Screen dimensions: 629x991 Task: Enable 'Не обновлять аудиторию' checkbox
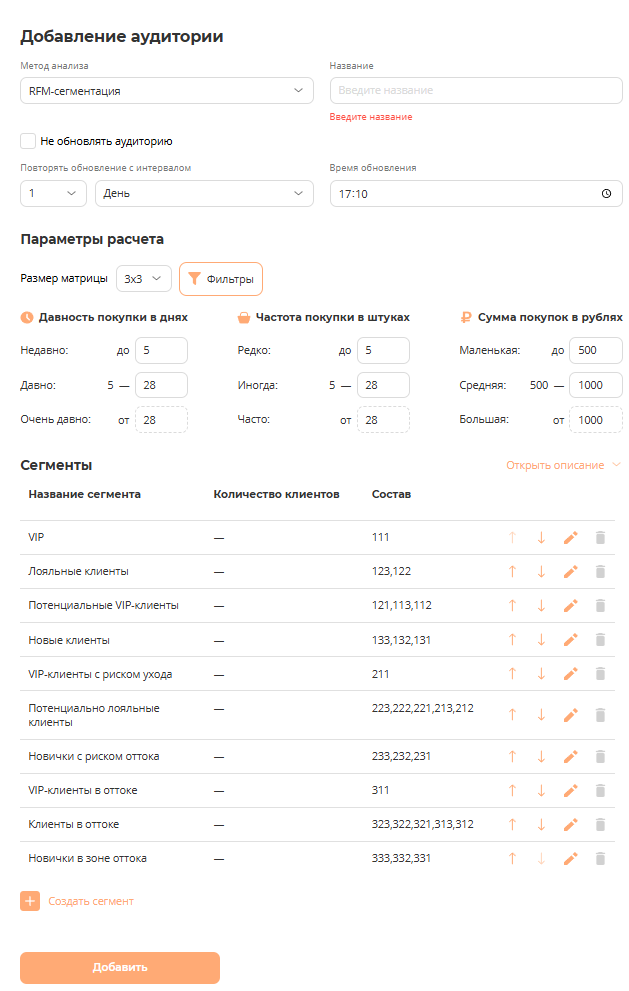click(29, 141)
